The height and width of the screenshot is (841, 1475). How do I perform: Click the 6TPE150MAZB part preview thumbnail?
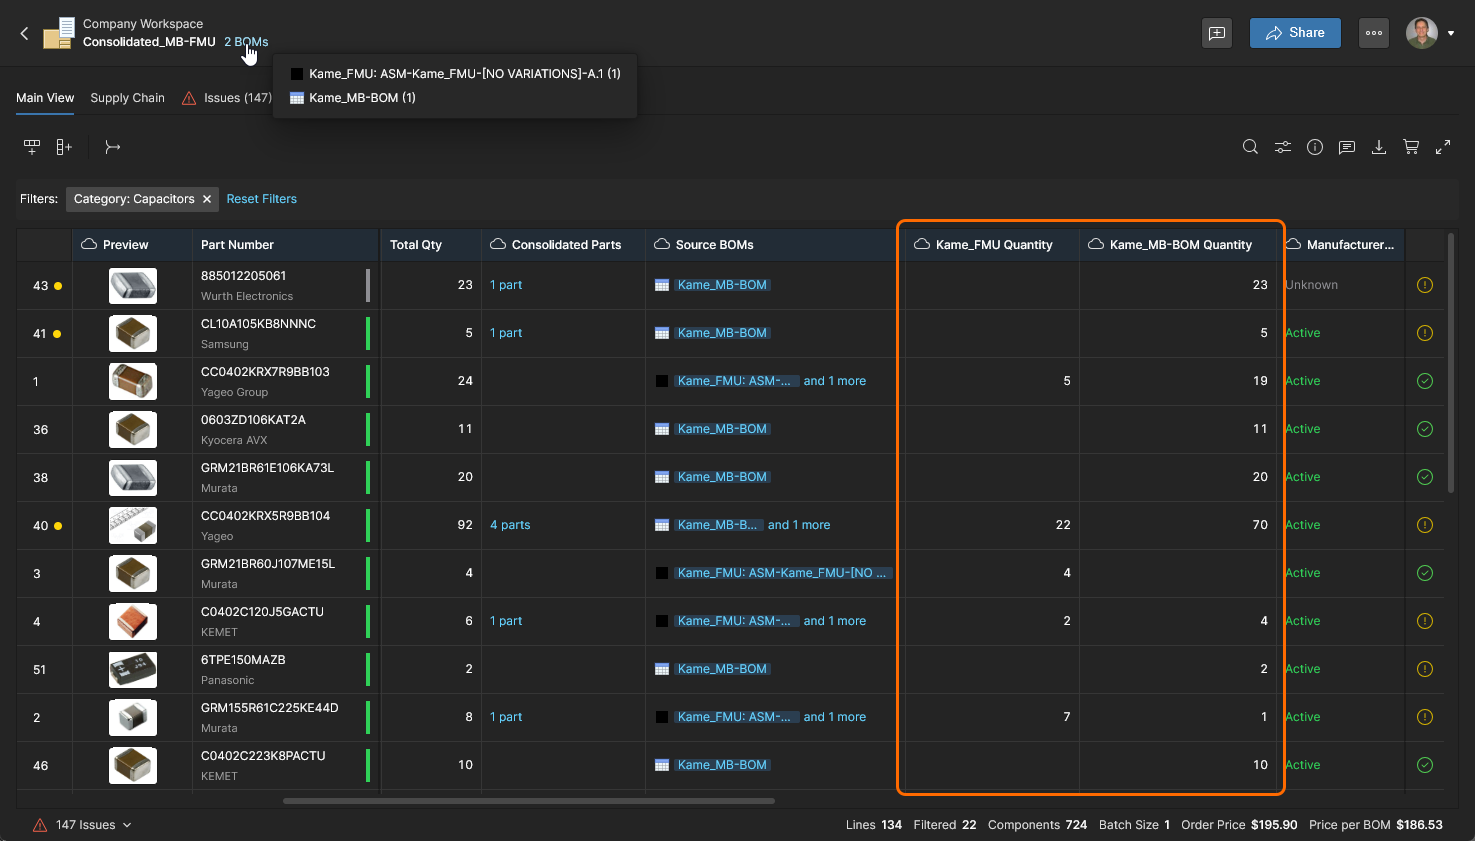(133, 669)
